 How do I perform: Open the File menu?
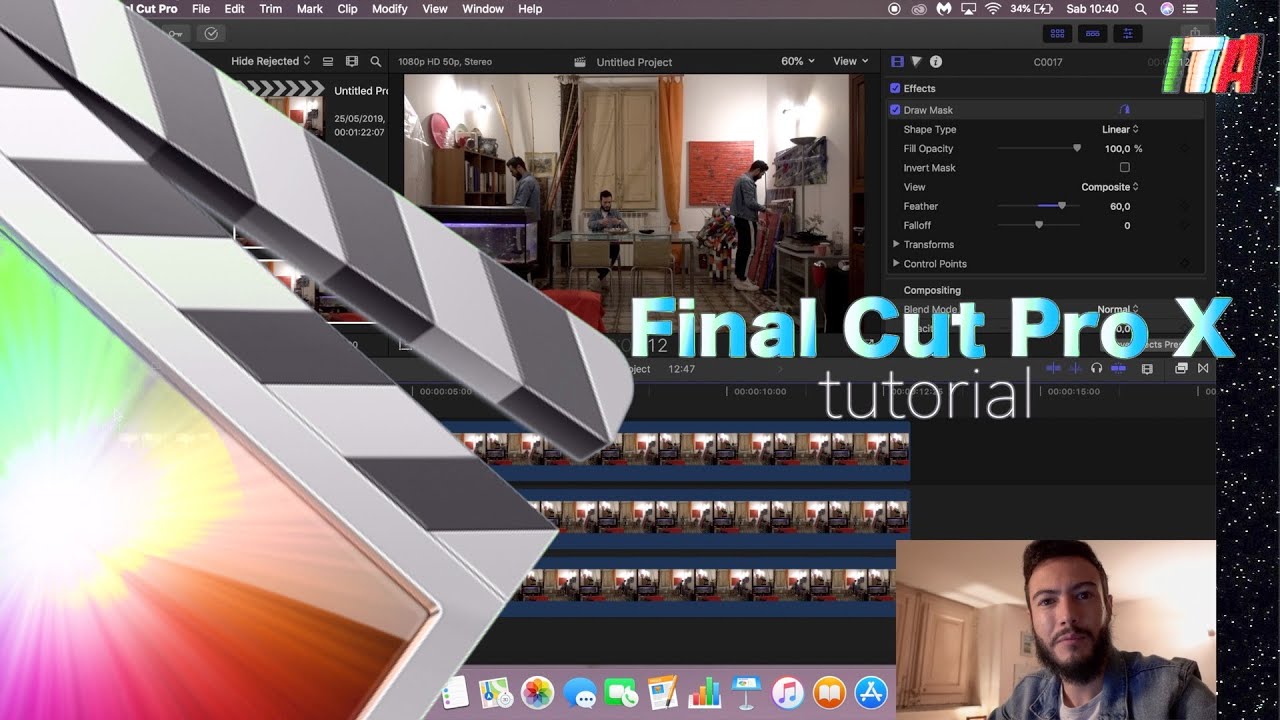pos(201,9)
